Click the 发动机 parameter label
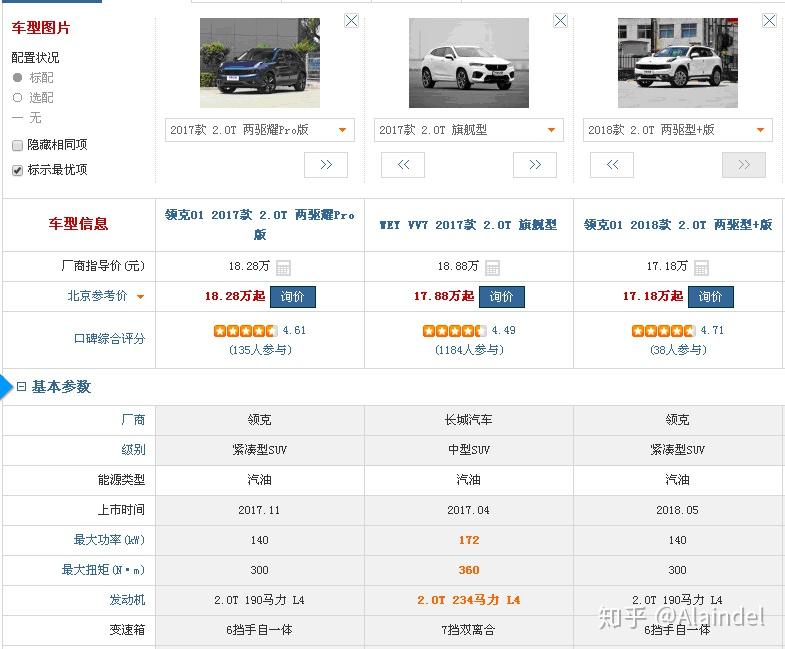Viewport: 785px width, 649px height. 127,600
